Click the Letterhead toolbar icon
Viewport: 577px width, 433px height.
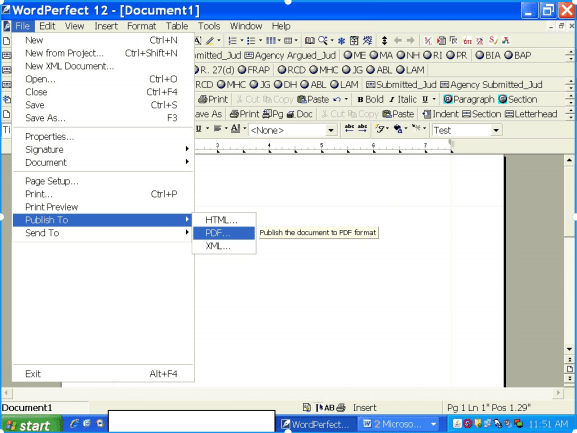click(531, 114)
